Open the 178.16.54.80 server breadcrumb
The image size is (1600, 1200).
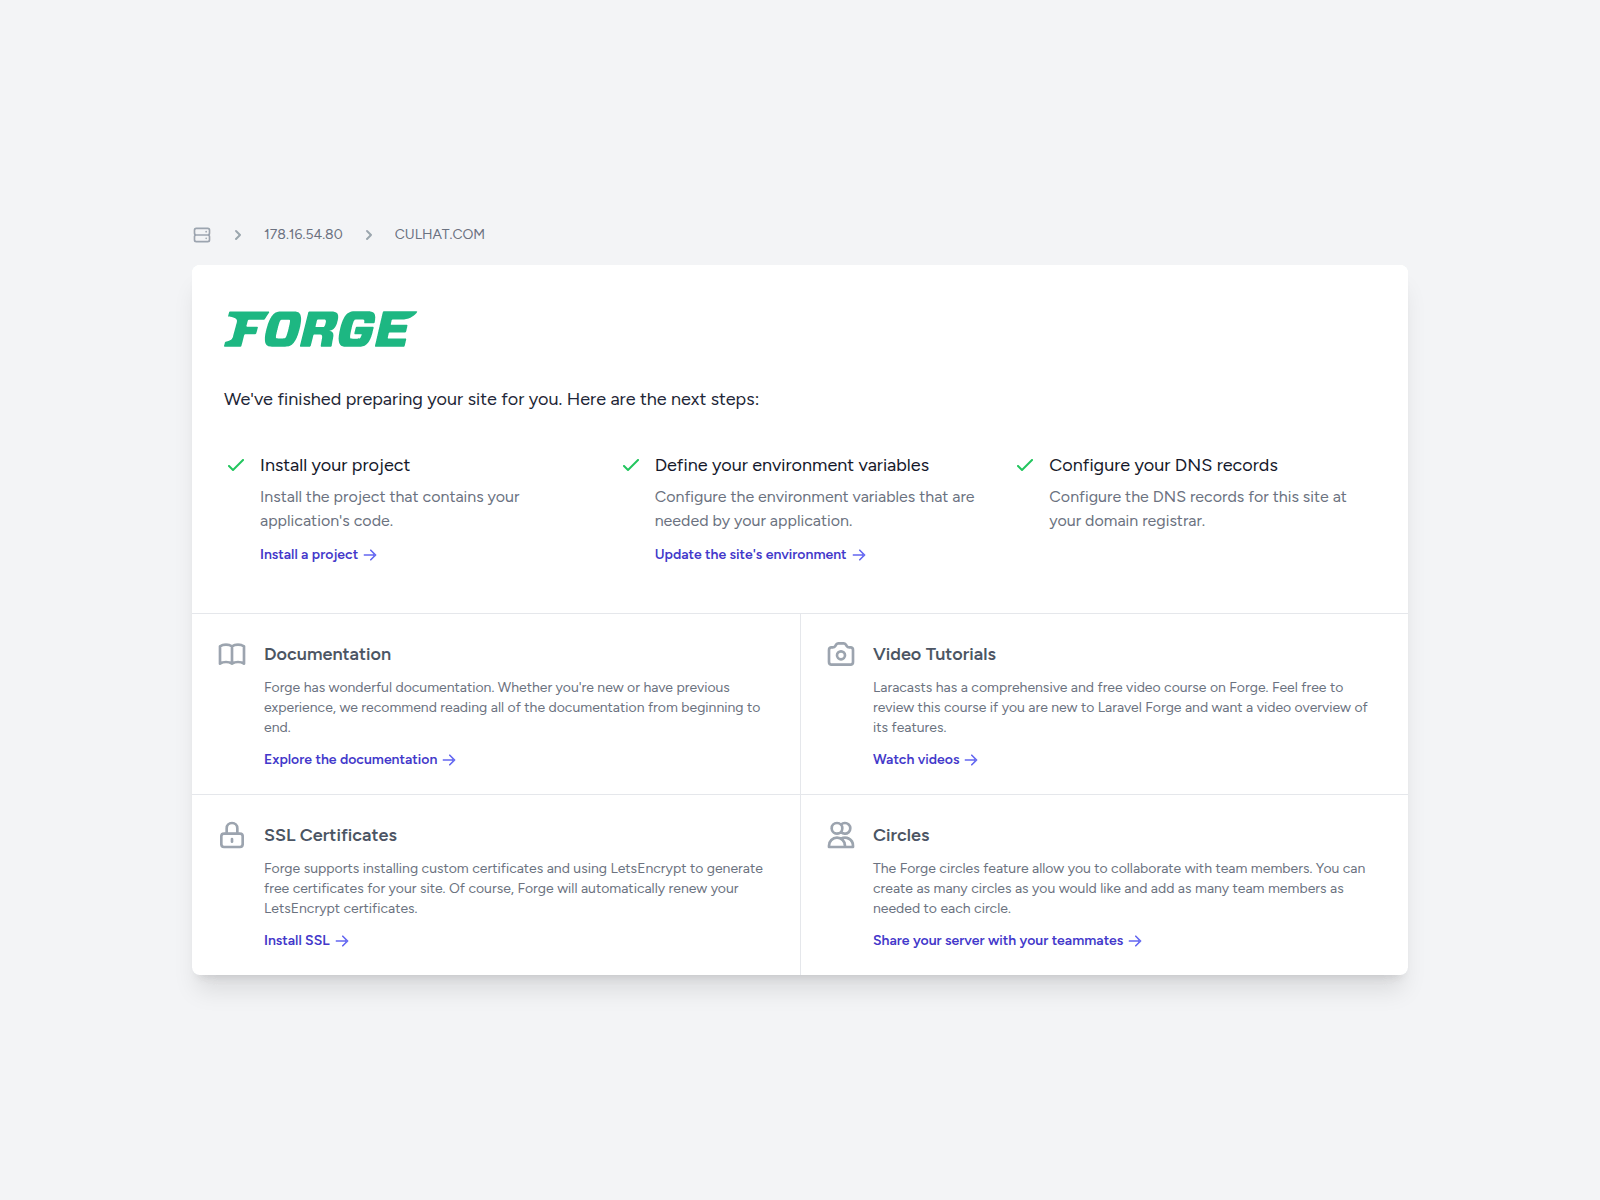point(303,234)
